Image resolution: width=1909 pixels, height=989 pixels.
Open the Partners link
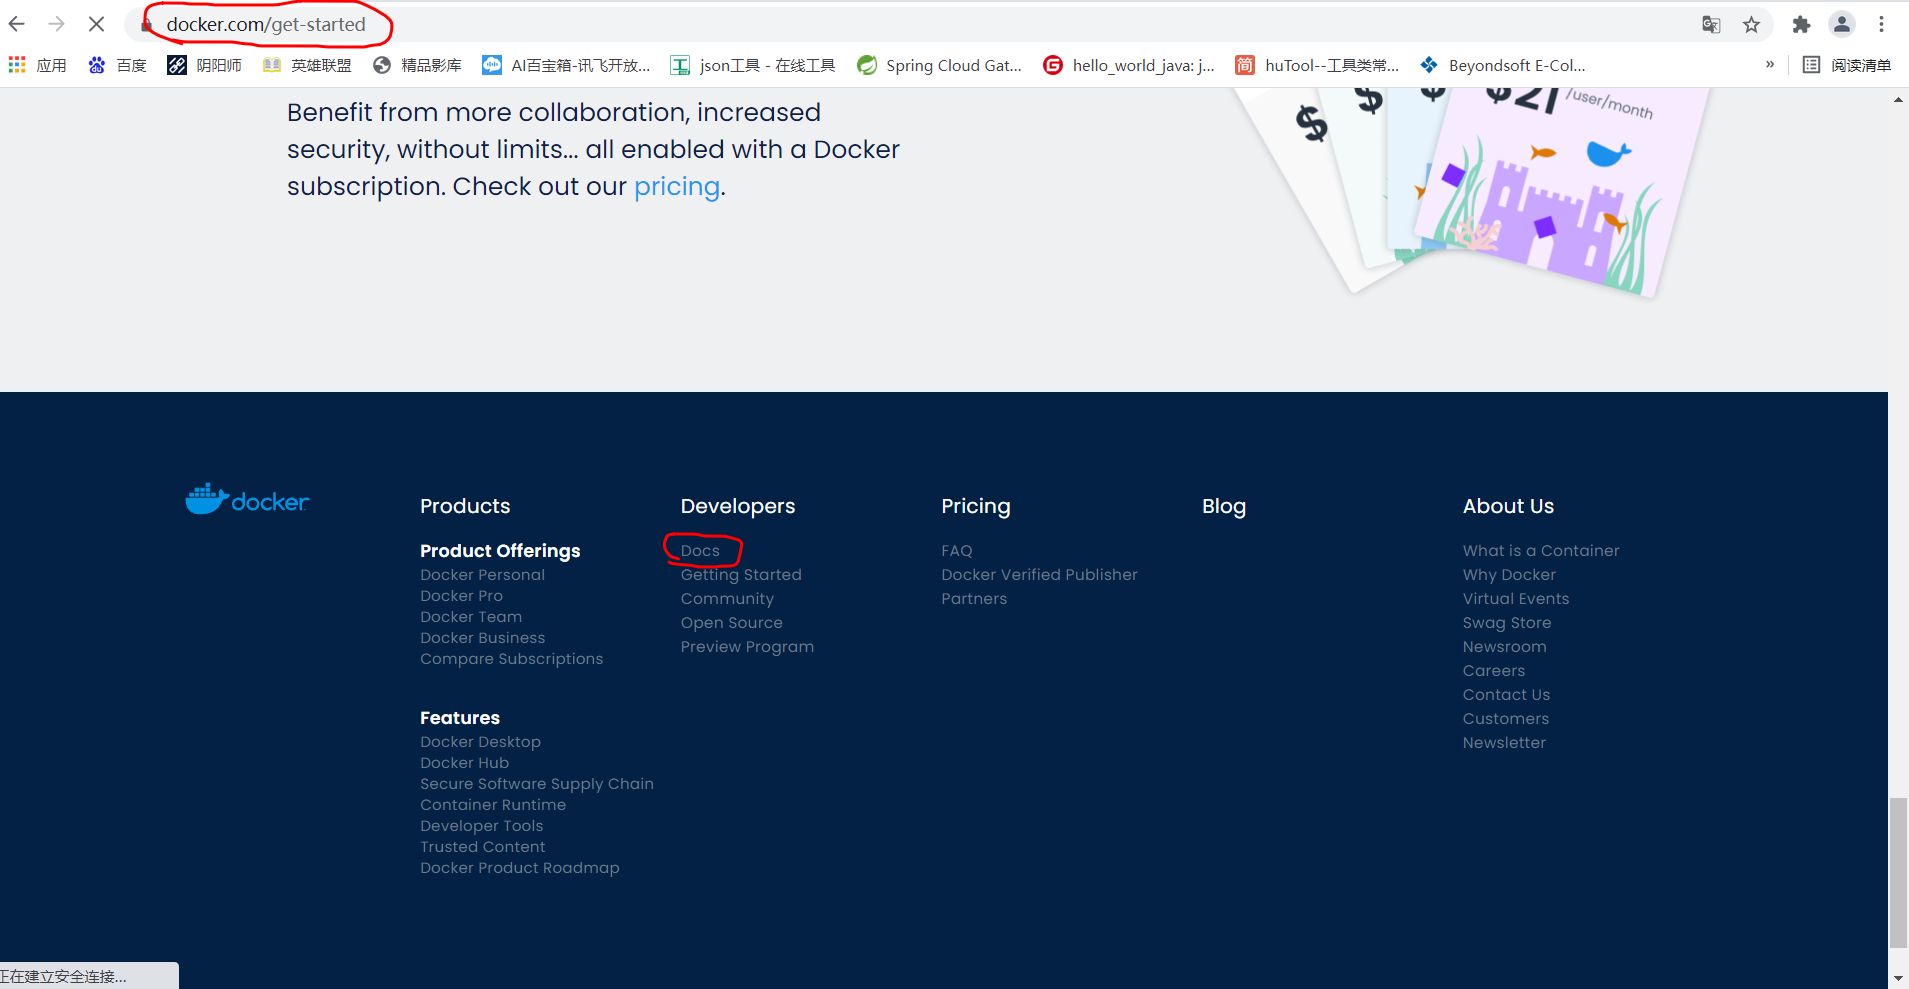974,599
